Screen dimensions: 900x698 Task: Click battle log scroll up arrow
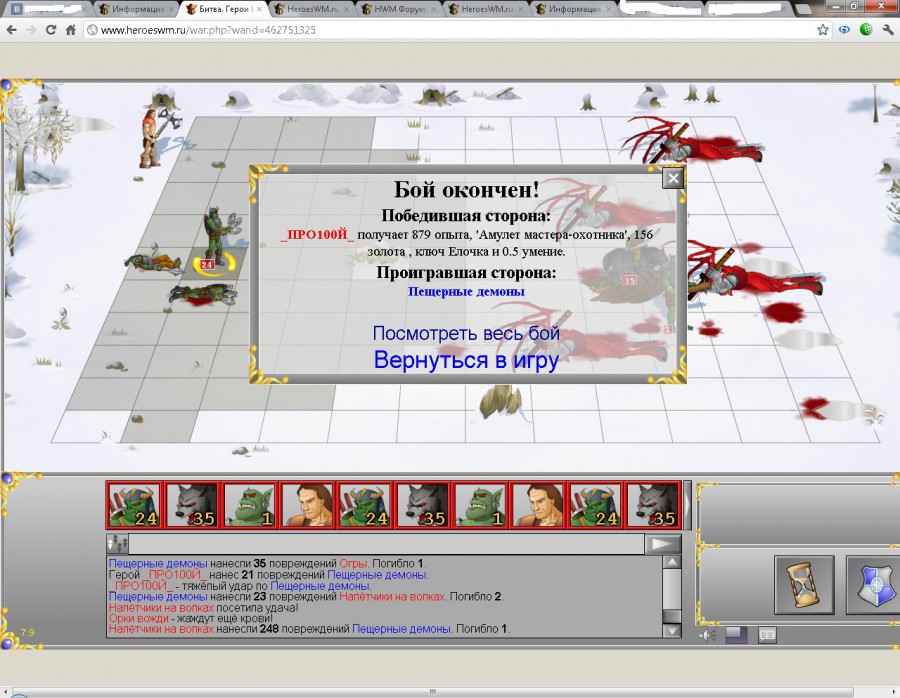point(672,561)
